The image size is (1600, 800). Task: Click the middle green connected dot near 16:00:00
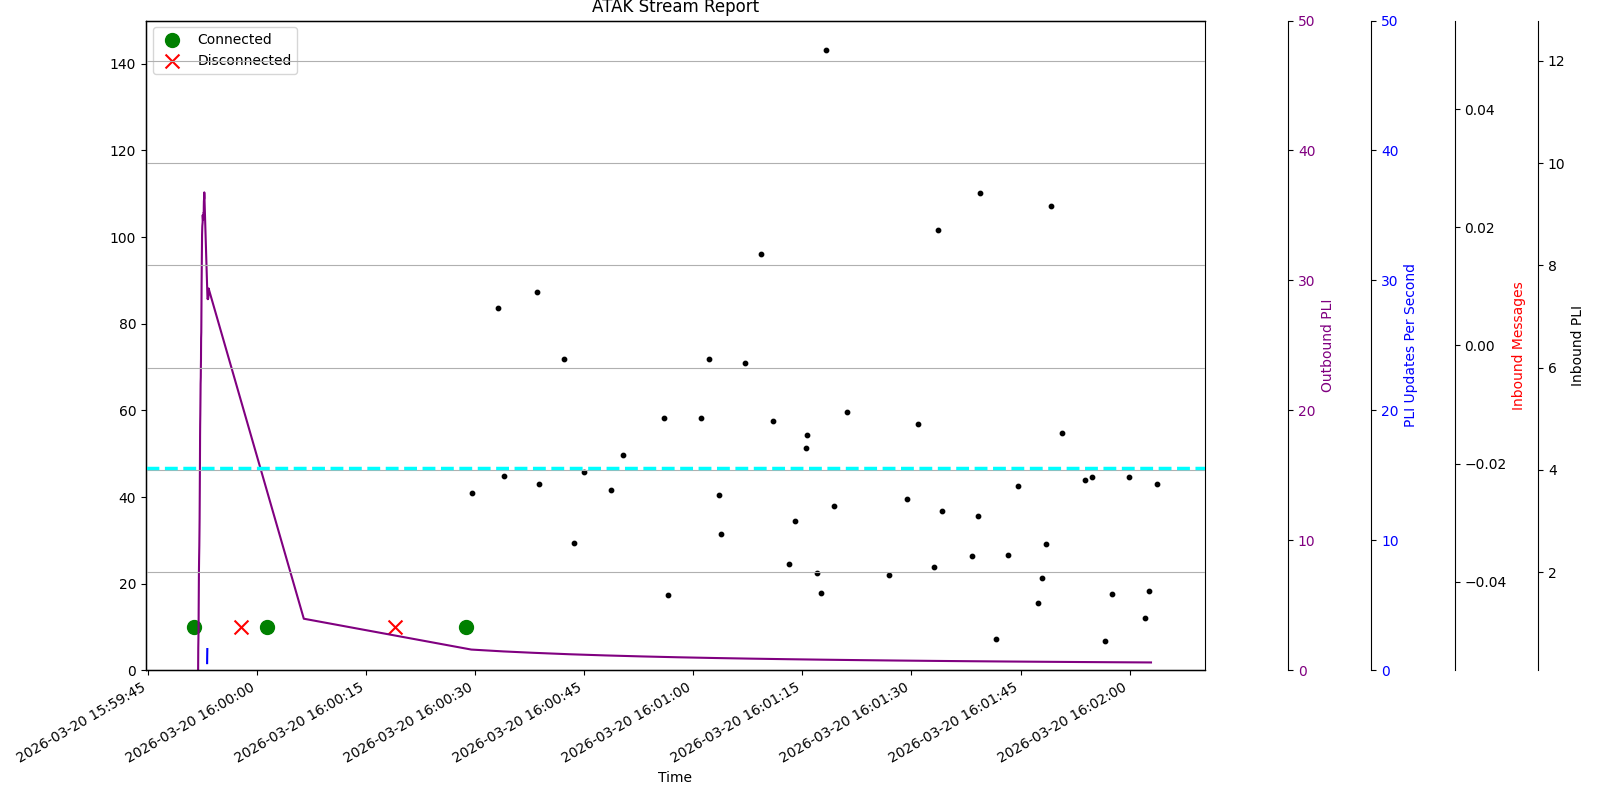267,627
